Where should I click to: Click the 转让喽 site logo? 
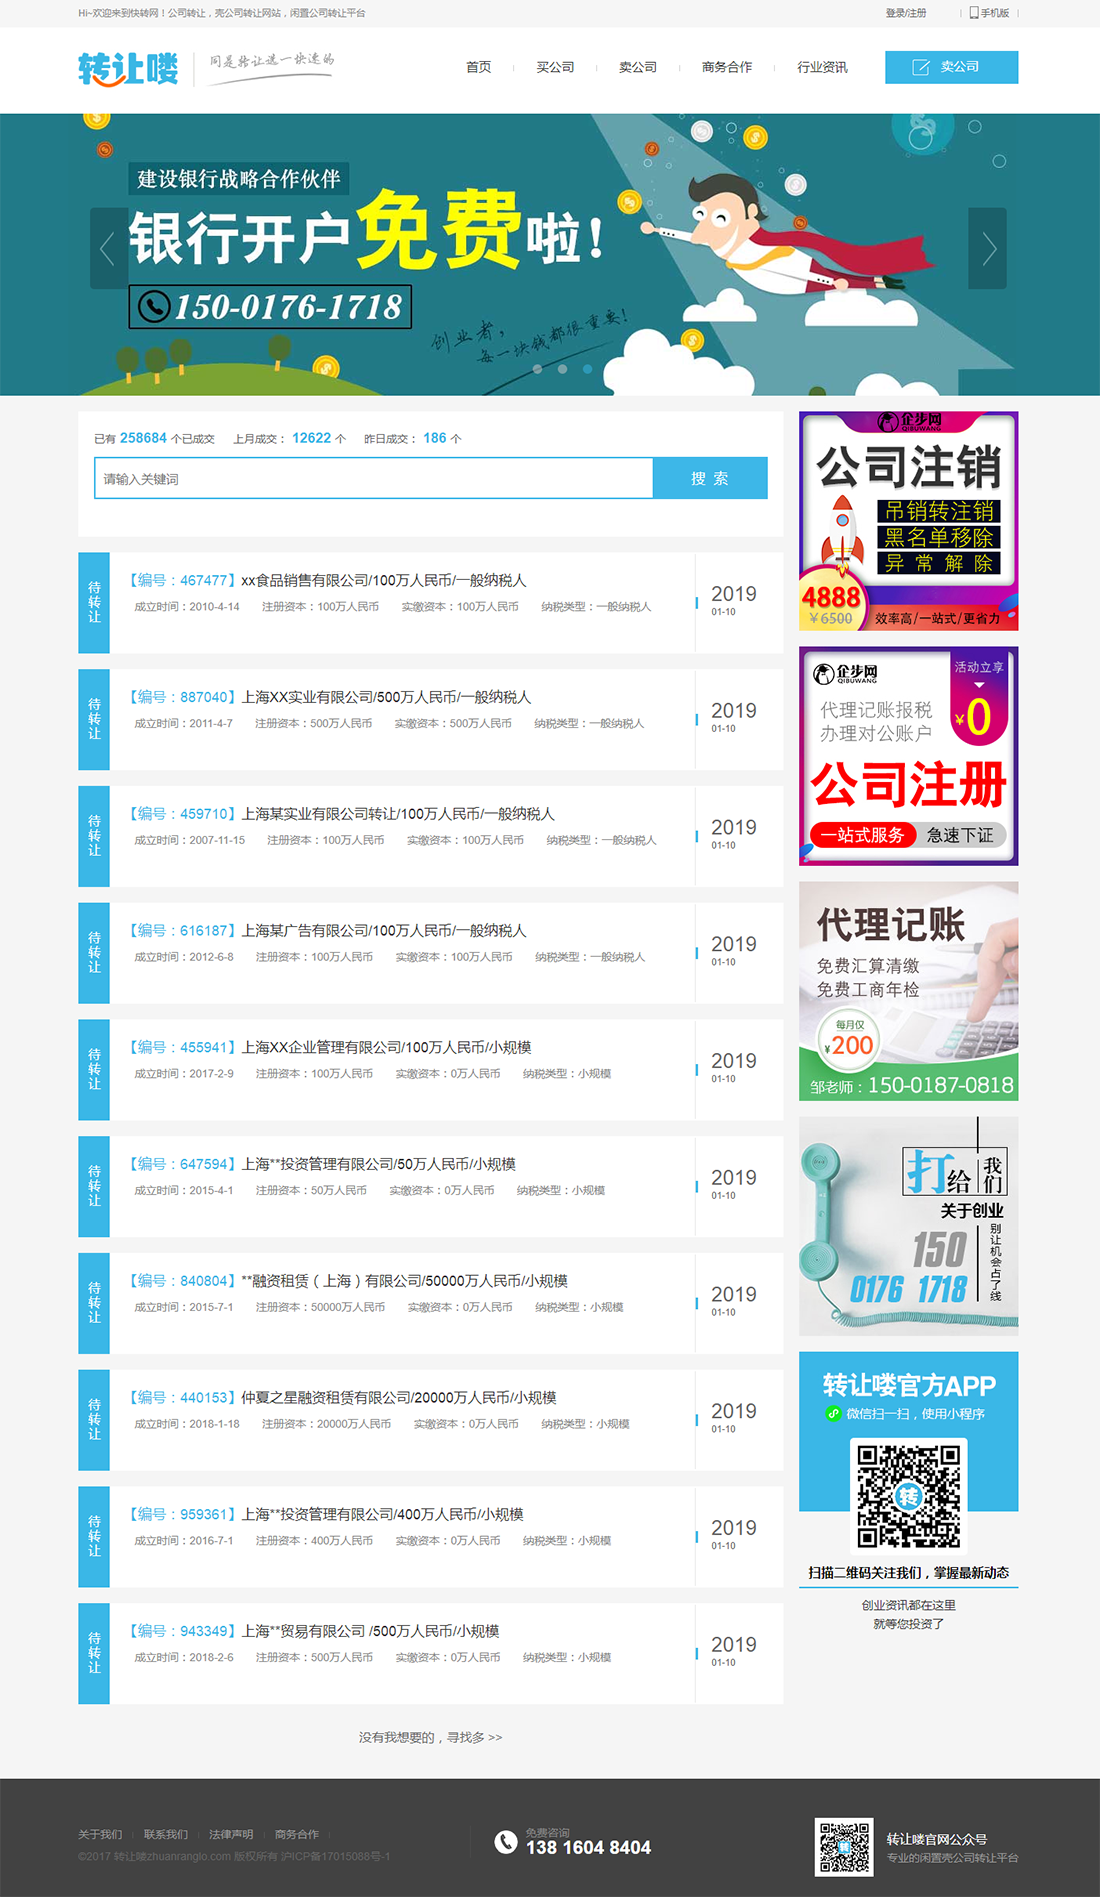click(x=128, y=68)
